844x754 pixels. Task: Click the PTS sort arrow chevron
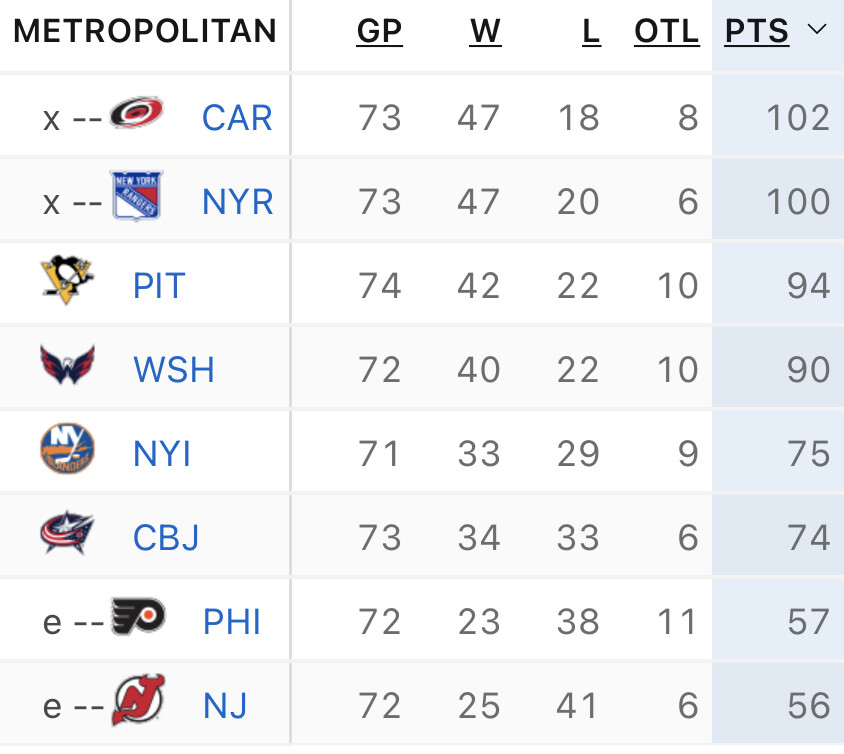(816, 31)
